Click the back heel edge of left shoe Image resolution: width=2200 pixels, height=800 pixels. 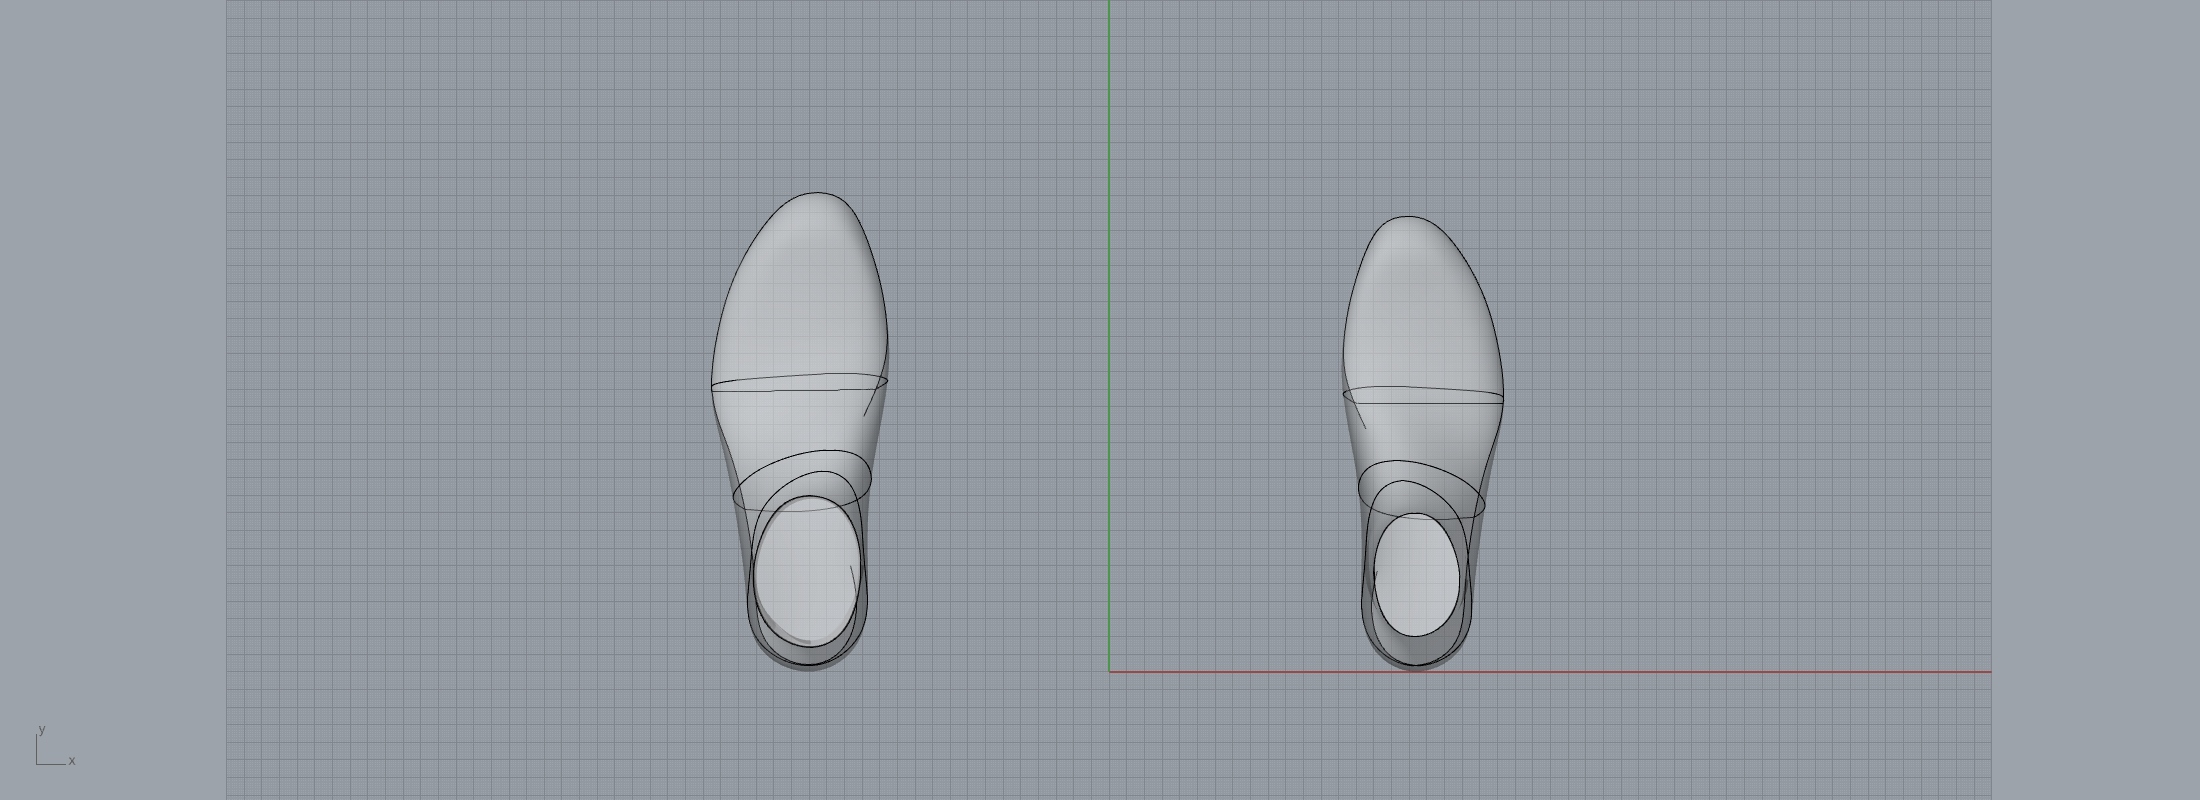tap(808, 669)
